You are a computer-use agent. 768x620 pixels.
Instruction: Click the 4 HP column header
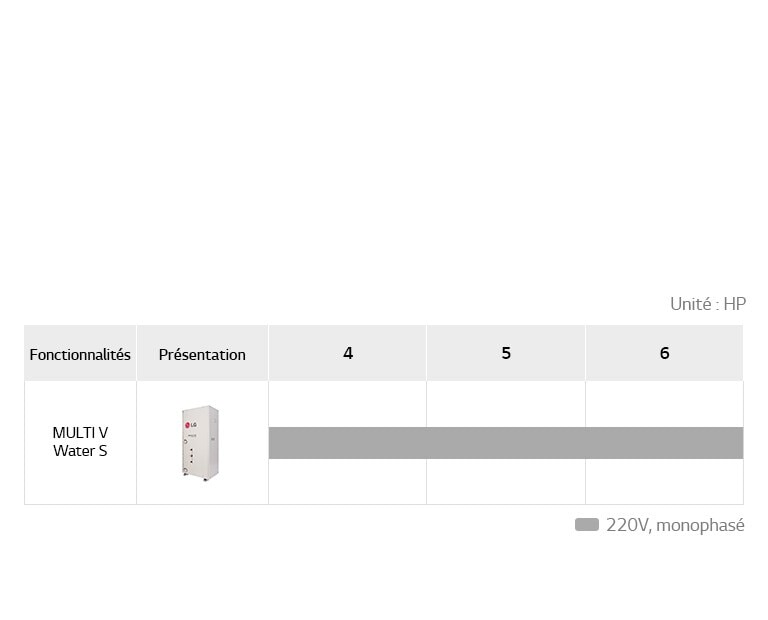click(x=347, y=353)
